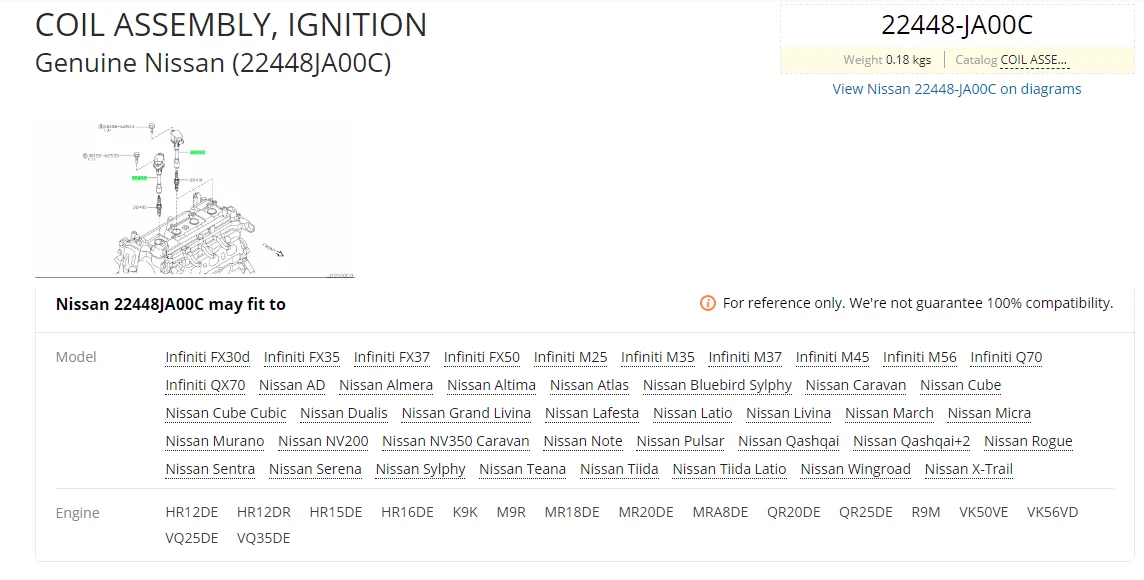1144x580 pixels.
Task: Pick the Nissan Sylphy model link
Action: (x=420, y=470)
